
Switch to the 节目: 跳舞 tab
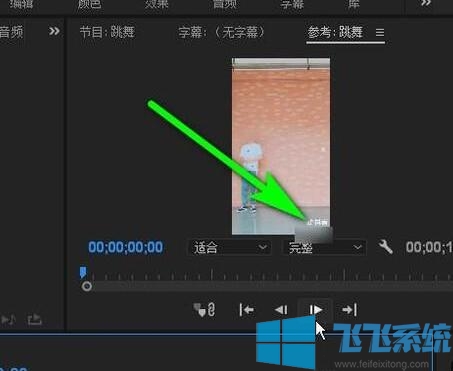[107, 32]
